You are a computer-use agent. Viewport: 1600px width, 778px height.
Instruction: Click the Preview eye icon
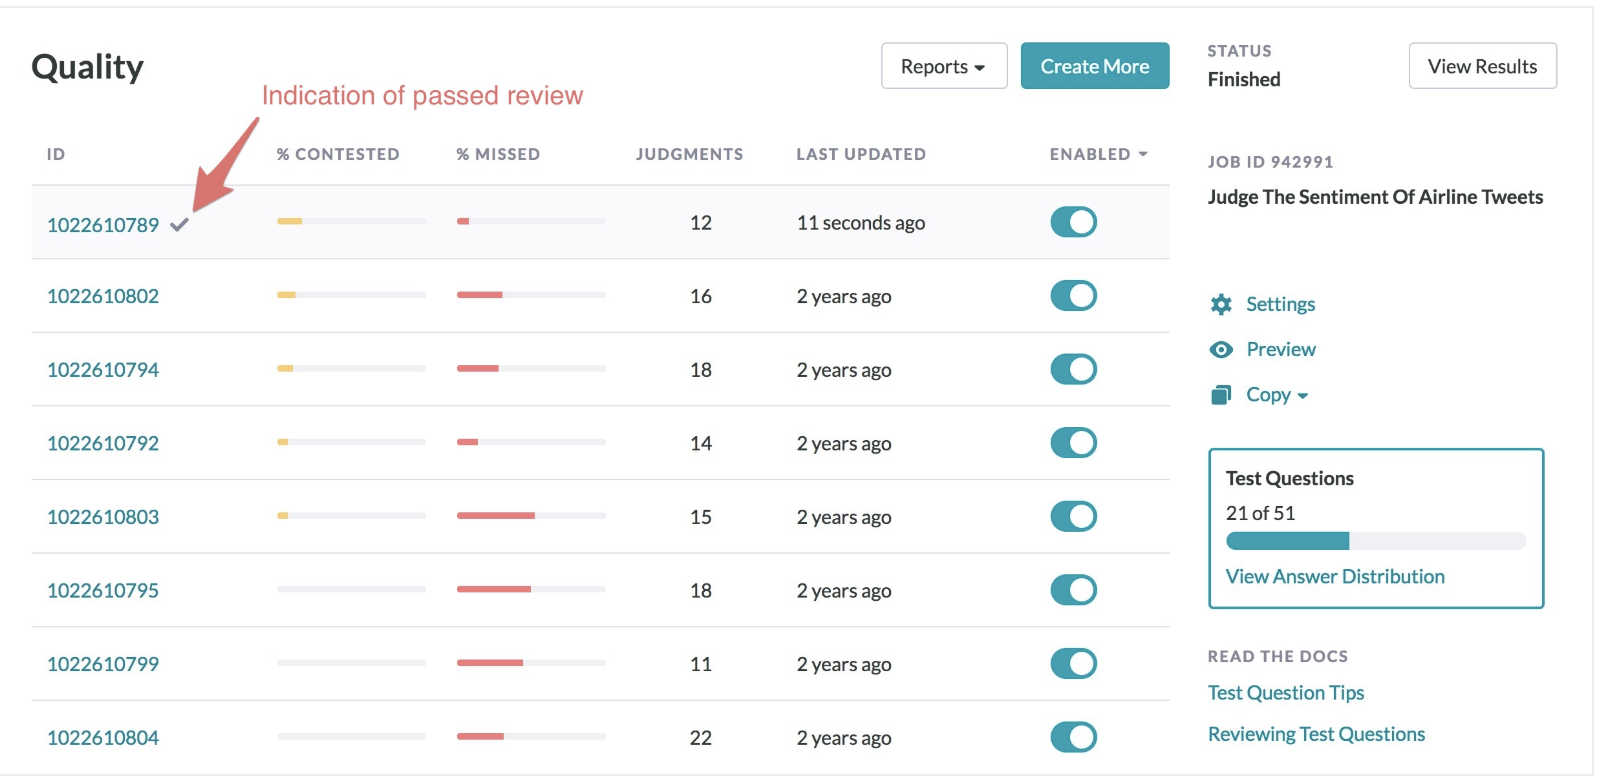click(1221, 349)
